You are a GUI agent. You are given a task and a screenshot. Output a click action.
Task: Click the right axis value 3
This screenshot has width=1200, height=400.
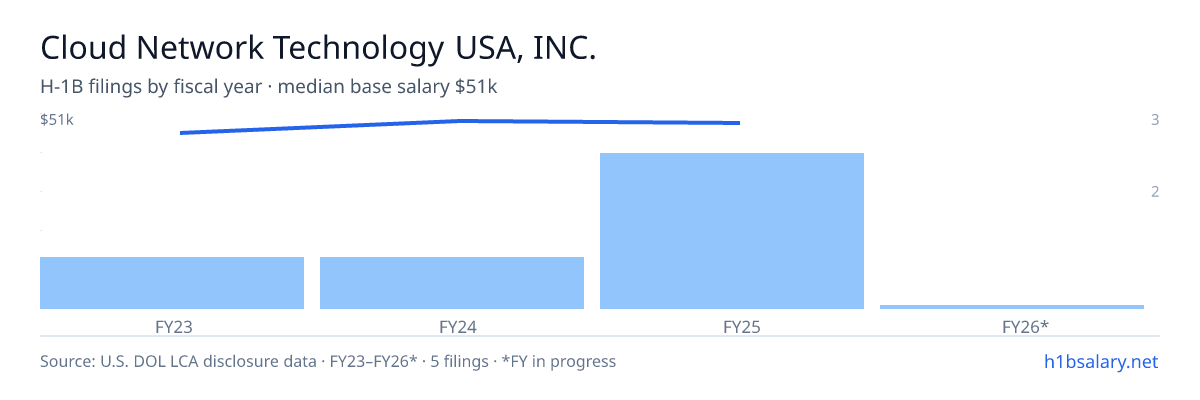[x=1155, y=120]
